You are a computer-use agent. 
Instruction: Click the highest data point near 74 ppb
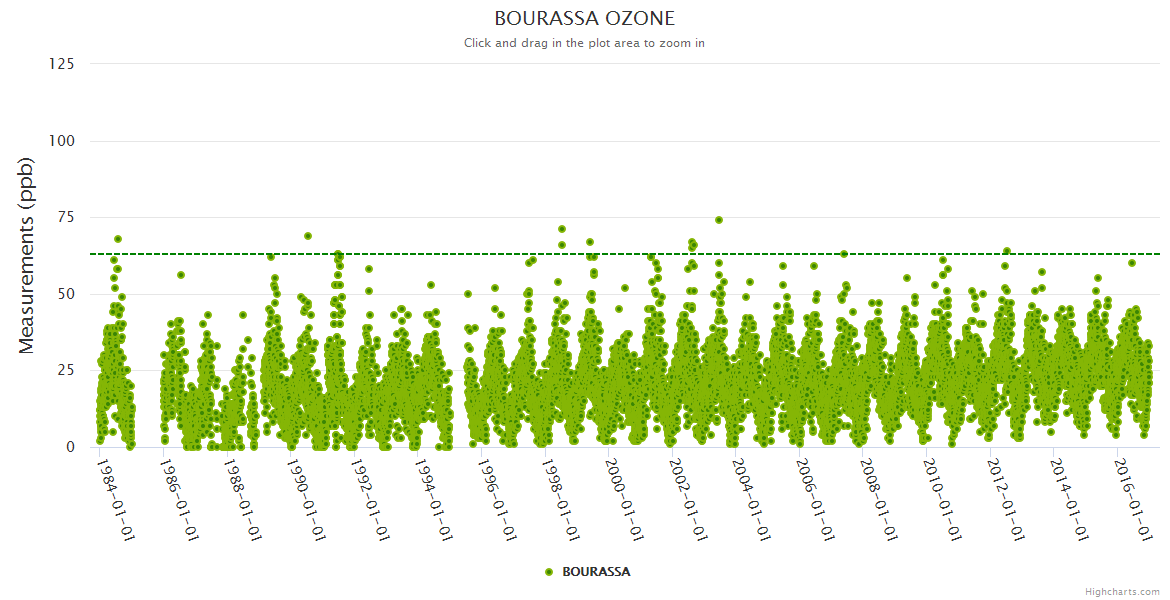coord(719,220)
